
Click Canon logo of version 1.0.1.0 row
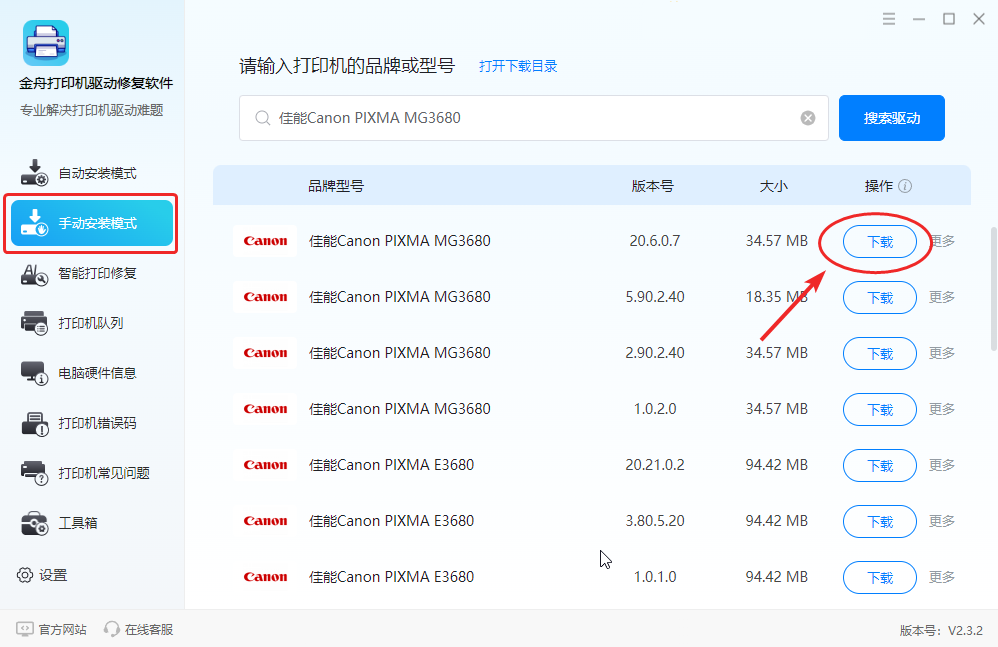(x=265, y=577)
